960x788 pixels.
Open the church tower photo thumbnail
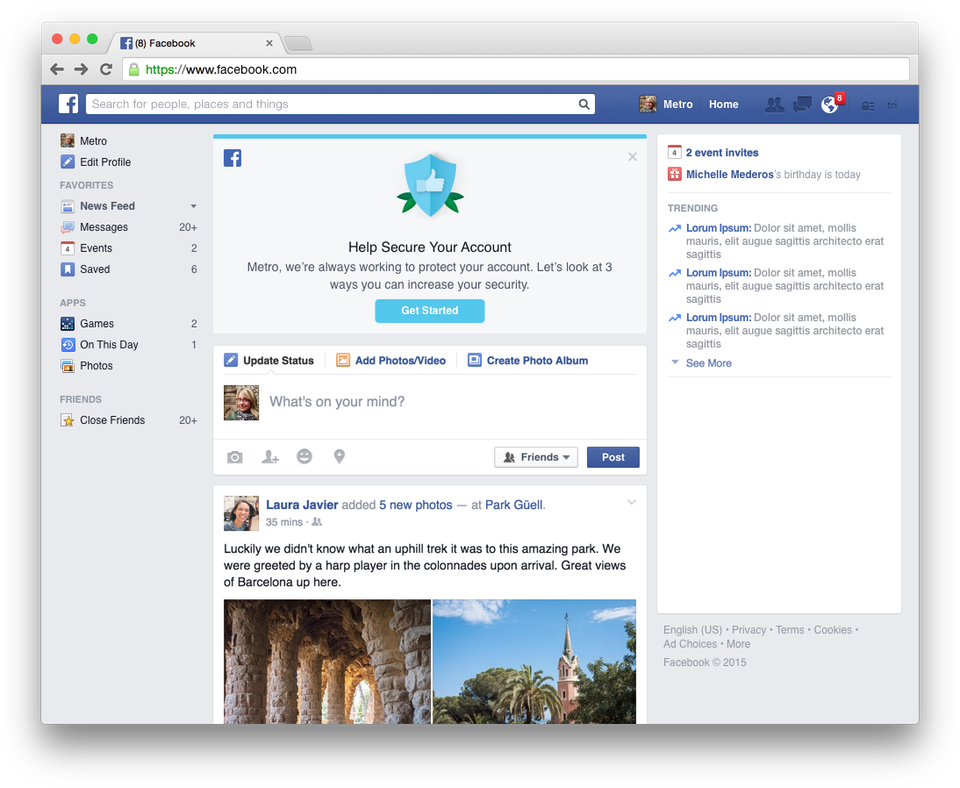click(x=534, y=661)
